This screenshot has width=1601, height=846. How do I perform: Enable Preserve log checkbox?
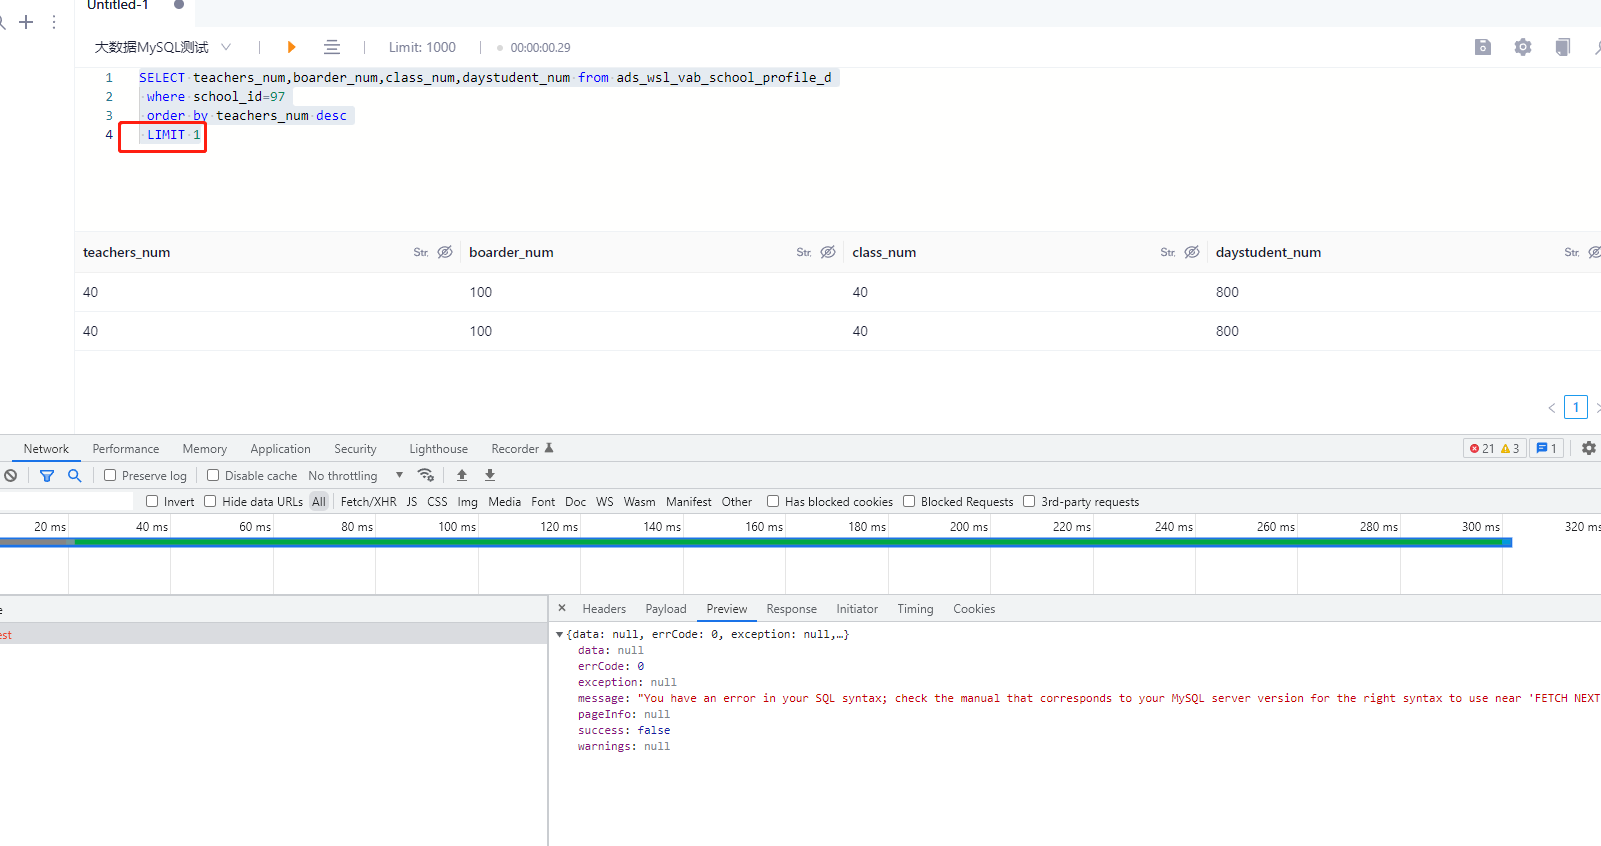click(110, 476)
